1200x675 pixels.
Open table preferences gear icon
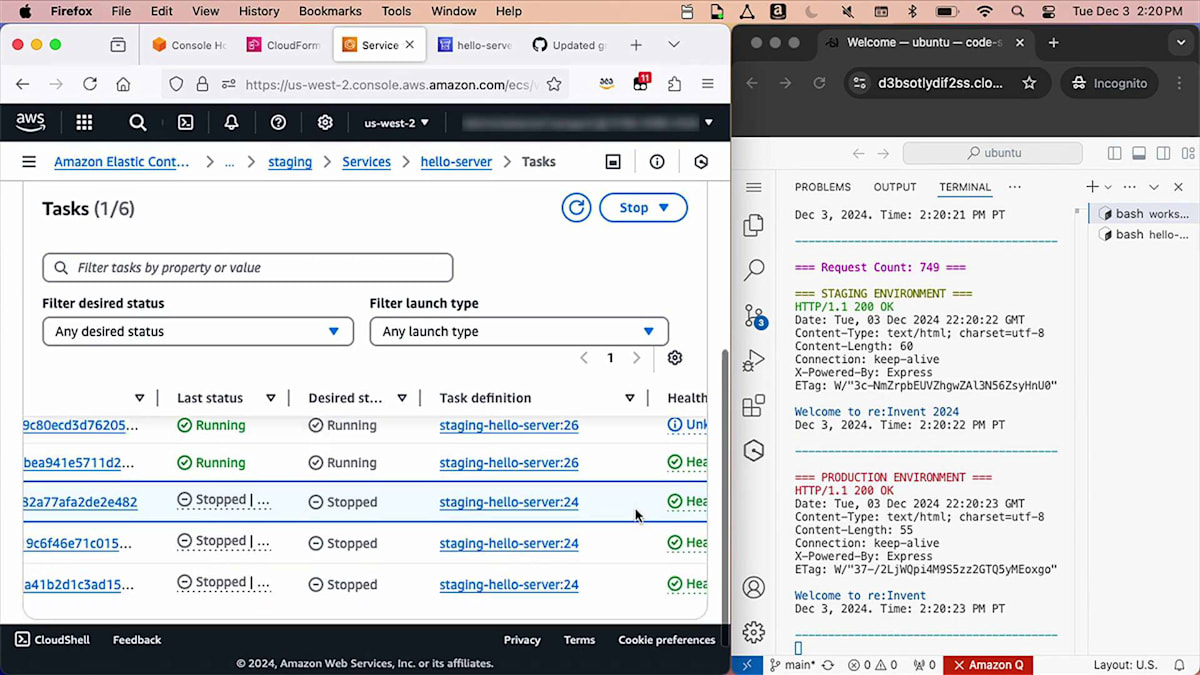[x=675, y=358]
